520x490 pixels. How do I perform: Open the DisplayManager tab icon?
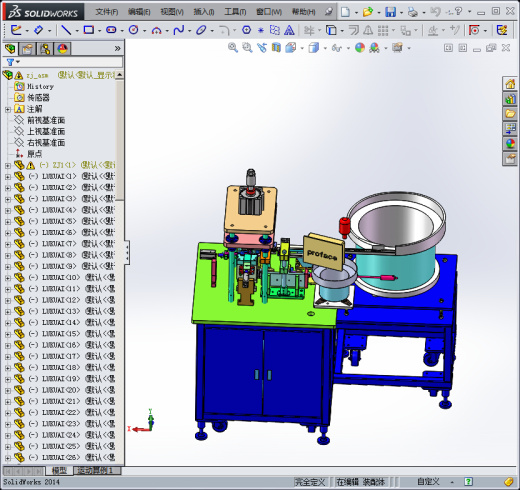pos(62,49)
